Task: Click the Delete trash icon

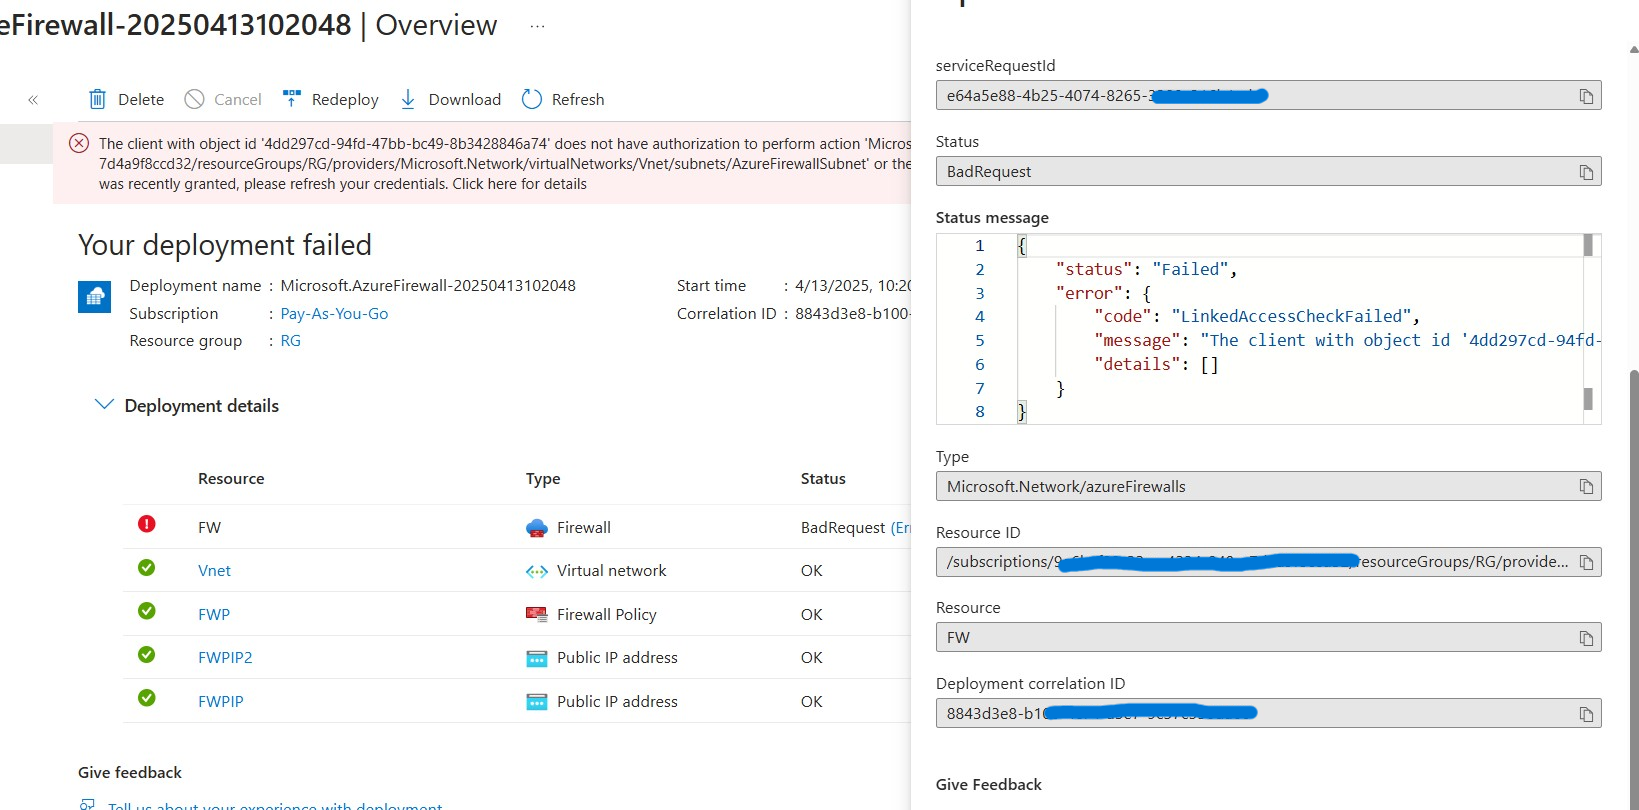Action: 97,99
